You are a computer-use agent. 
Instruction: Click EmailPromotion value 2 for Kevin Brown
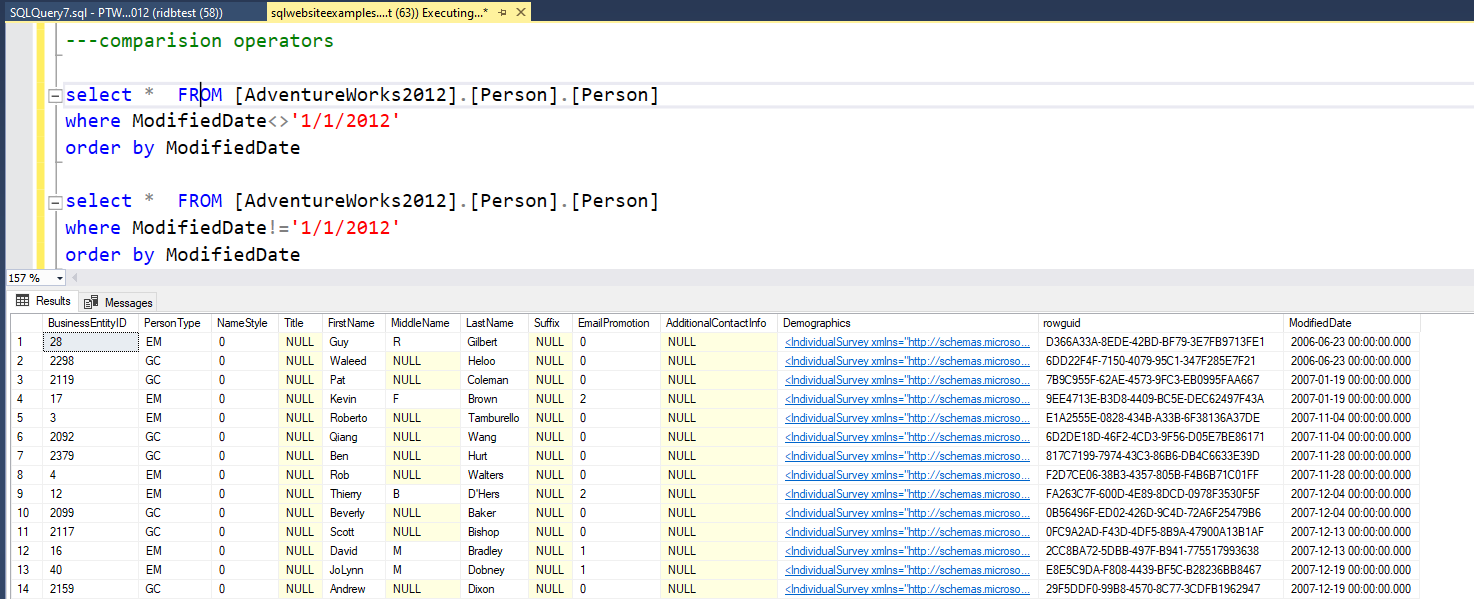pos(616,399)
